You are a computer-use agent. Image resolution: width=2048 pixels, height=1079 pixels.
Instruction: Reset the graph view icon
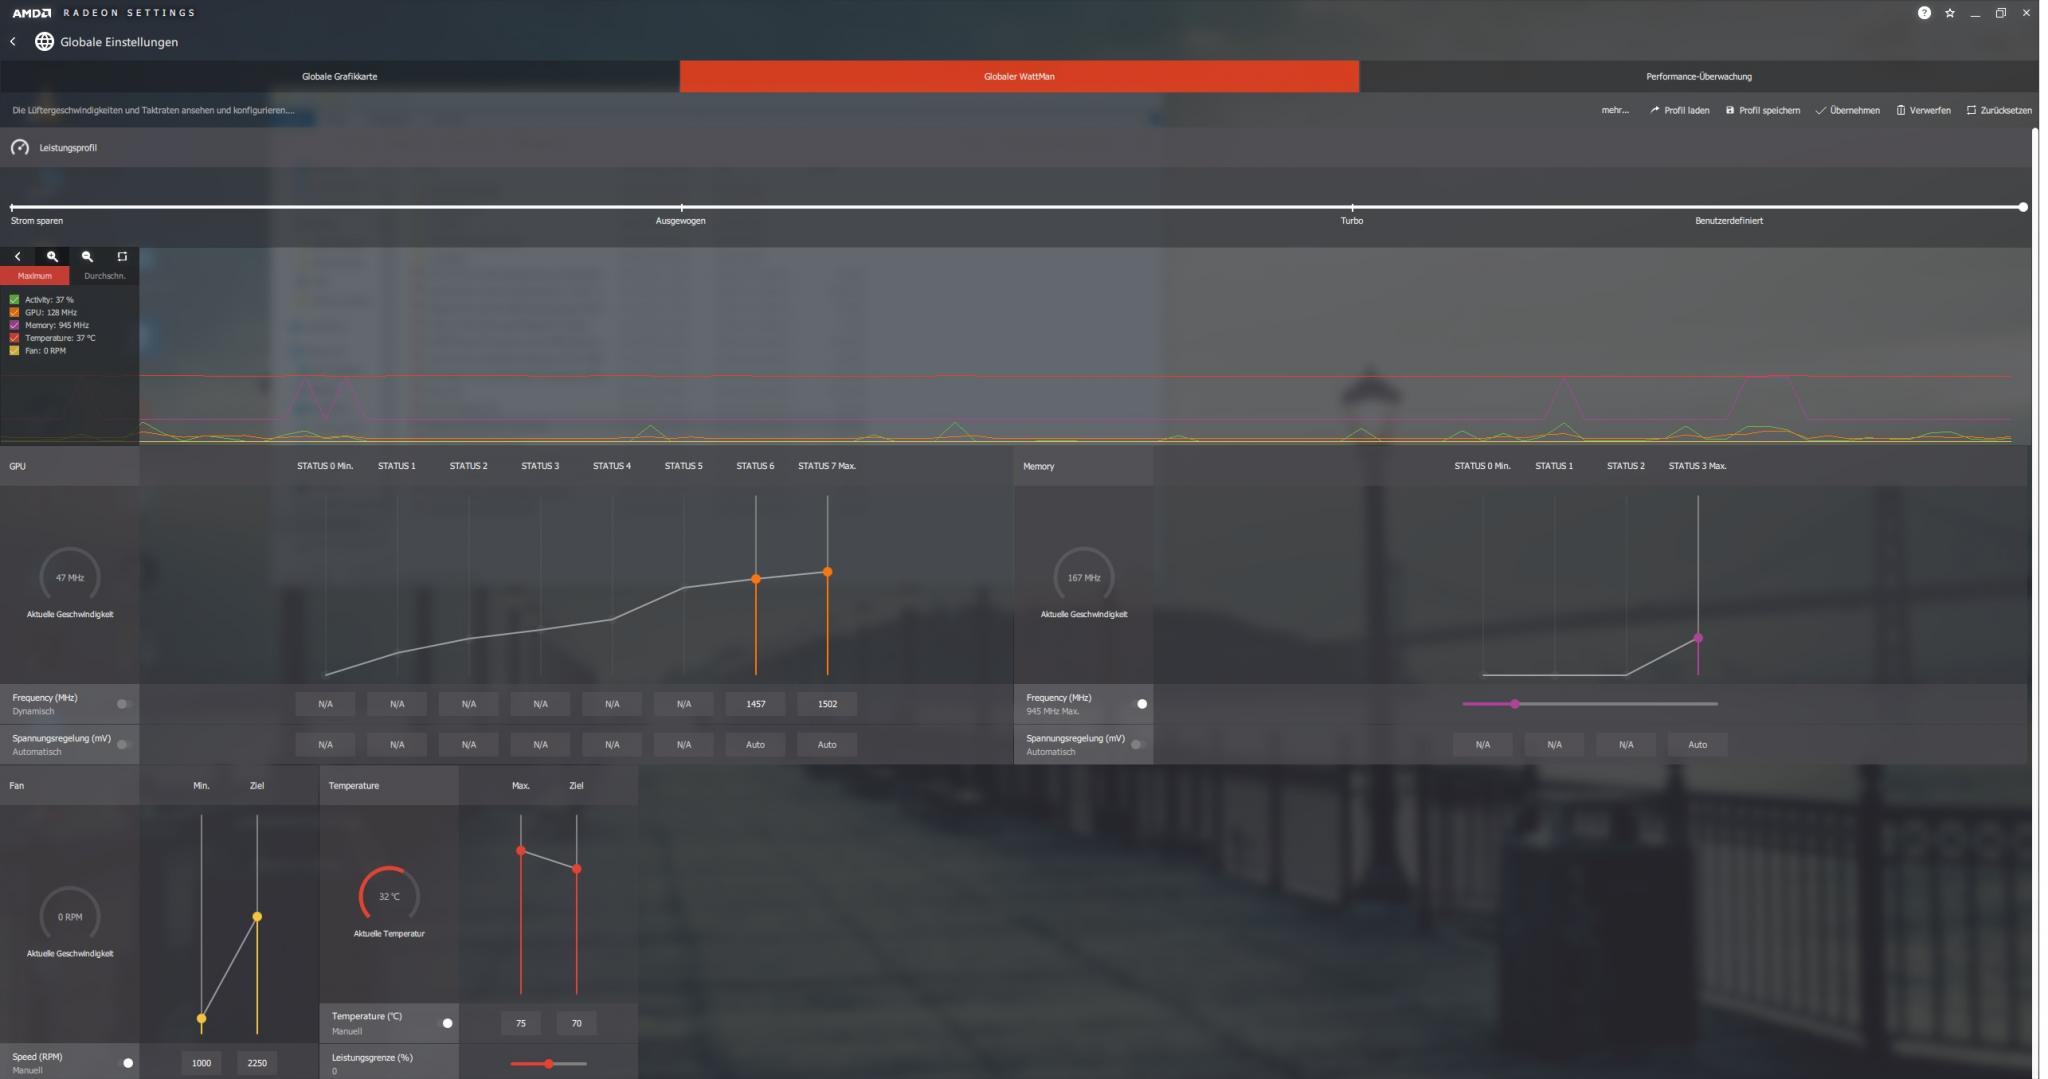(x=122, y=257)
